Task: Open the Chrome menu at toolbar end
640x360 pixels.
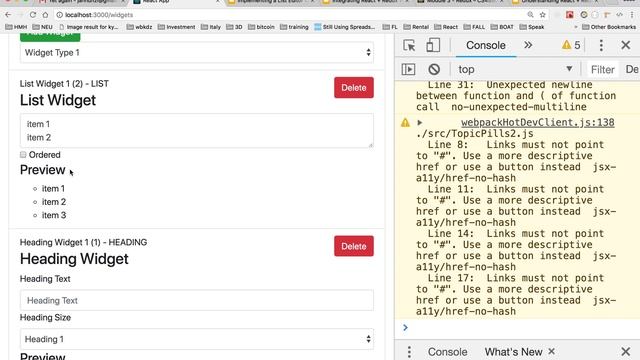Action: coord(632,15)
